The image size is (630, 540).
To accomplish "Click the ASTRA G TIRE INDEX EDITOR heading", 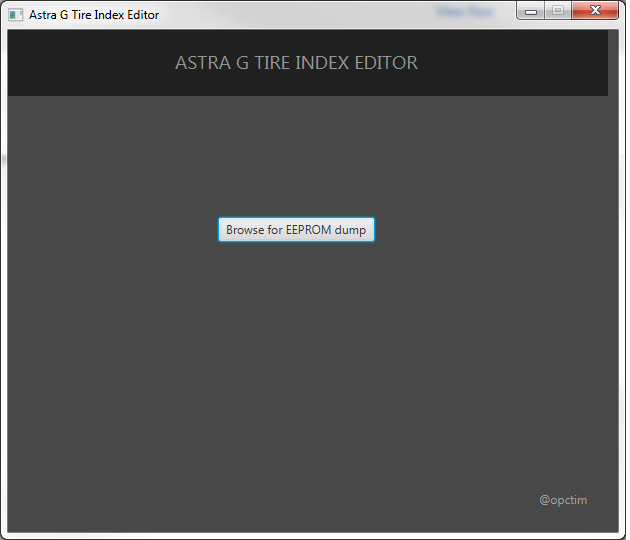I will click(x=298, y=63).
